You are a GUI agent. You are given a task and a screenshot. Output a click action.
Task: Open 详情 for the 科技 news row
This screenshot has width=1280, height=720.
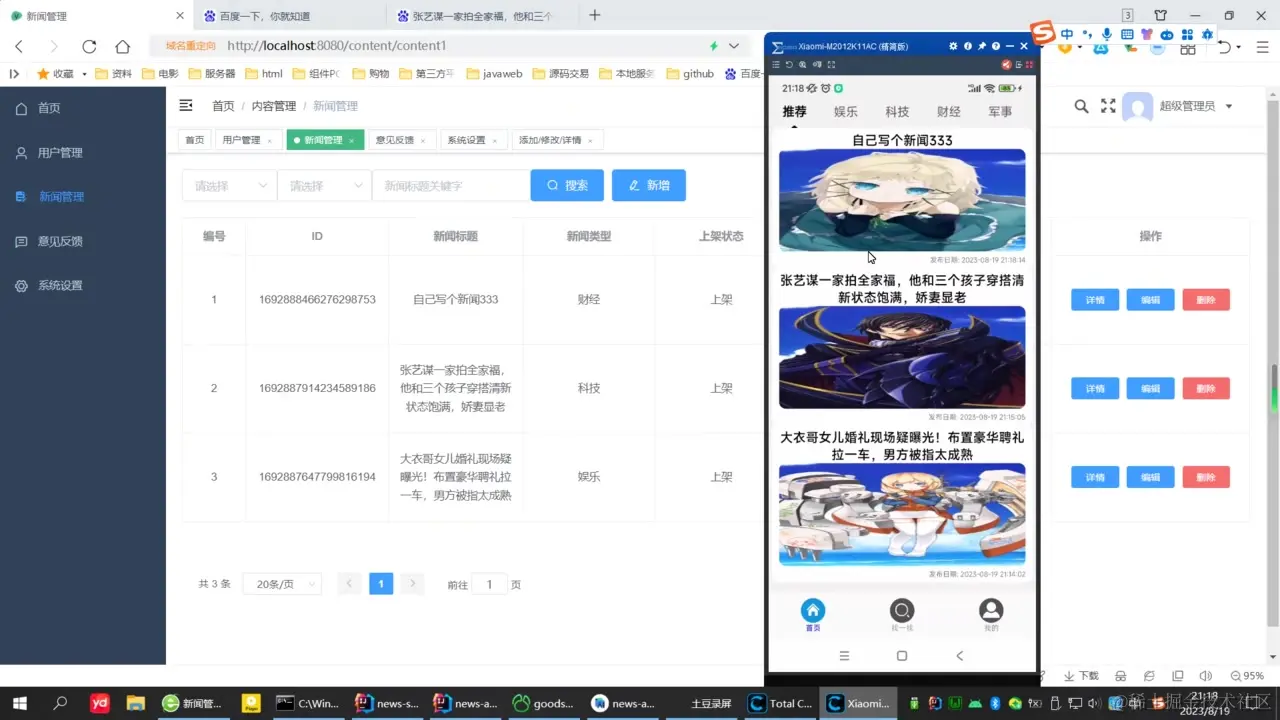[x=1095, y=388]
